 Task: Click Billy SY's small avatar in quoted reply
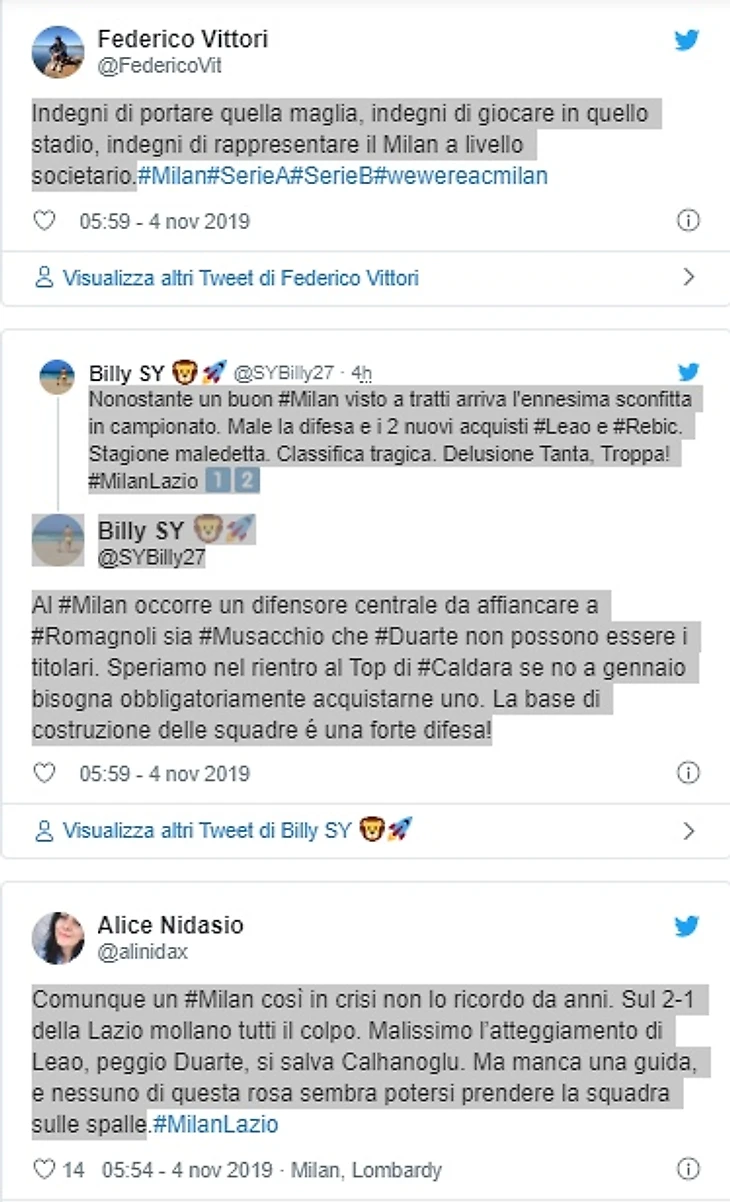coord(57,377)
